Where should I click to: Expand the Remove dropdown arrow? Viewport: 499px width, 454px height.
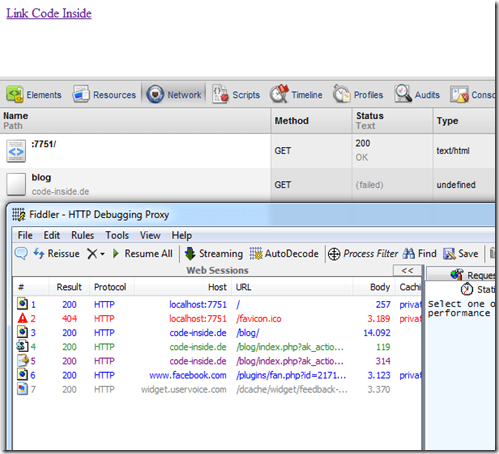click(102, 254)
